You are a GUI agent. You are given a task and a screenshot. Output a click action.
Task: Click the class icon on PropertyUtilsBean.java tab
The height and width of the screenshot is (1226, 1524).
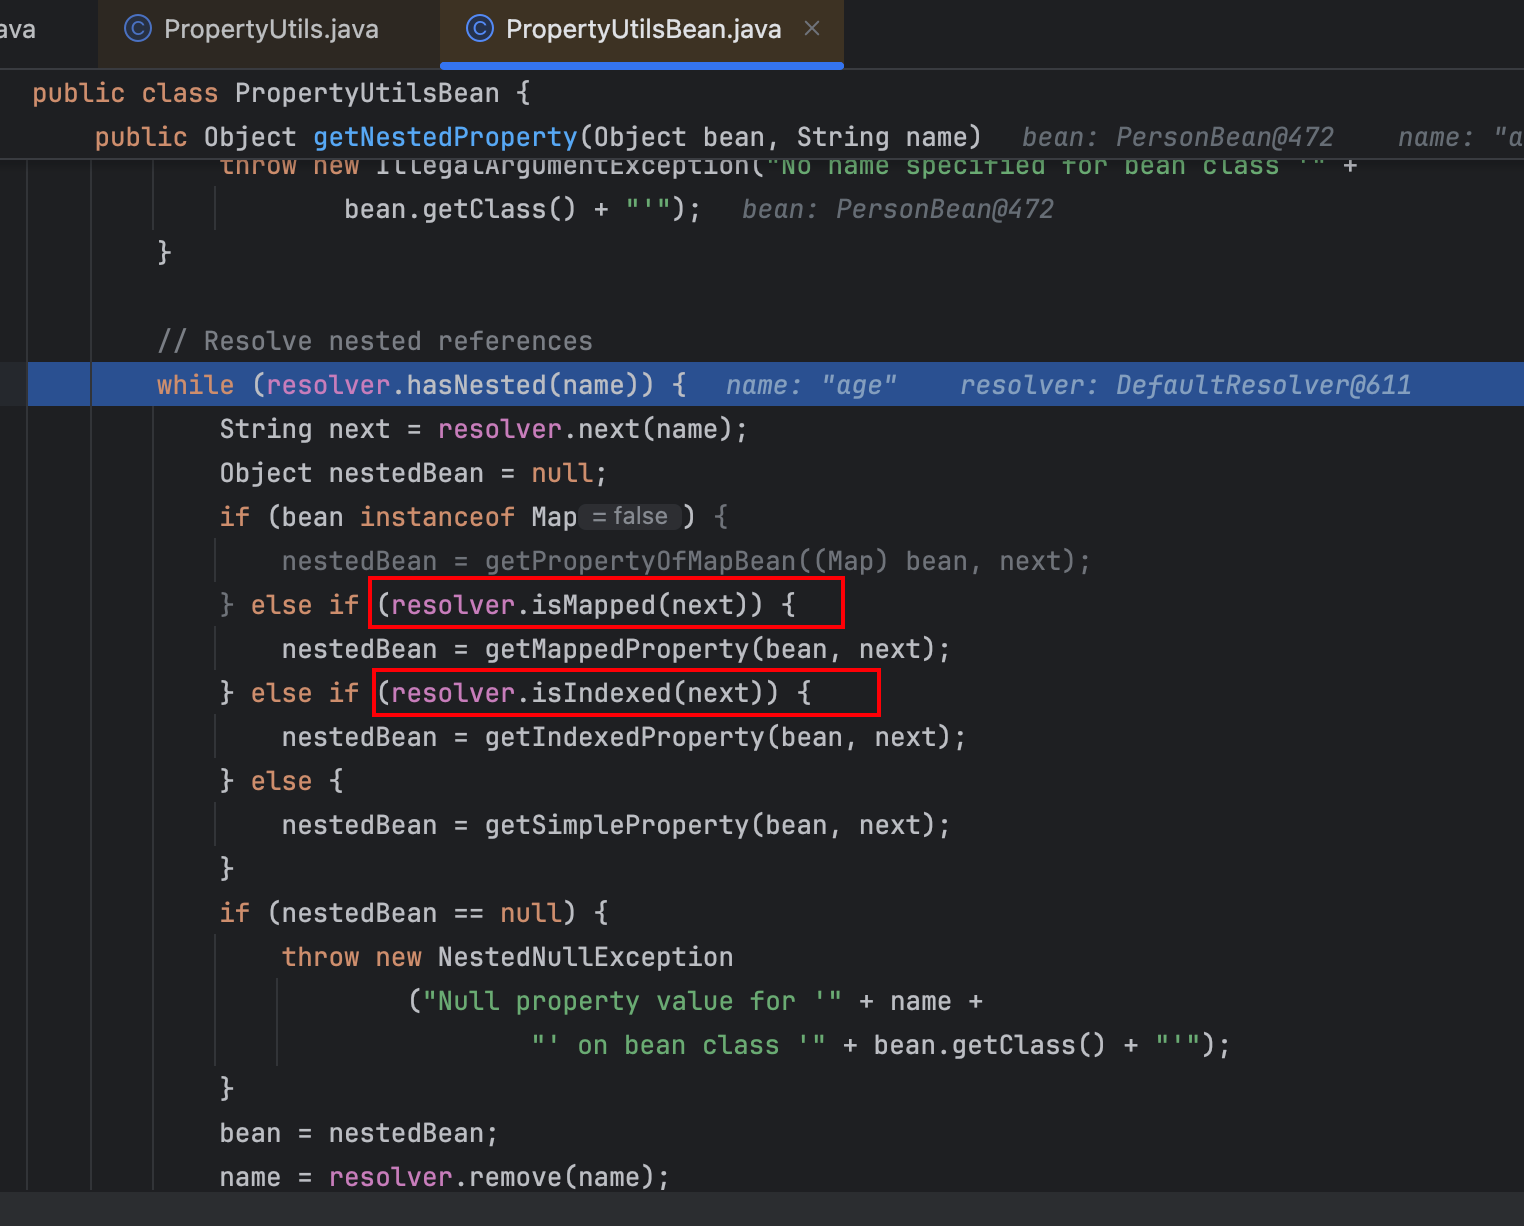[480, 29]
